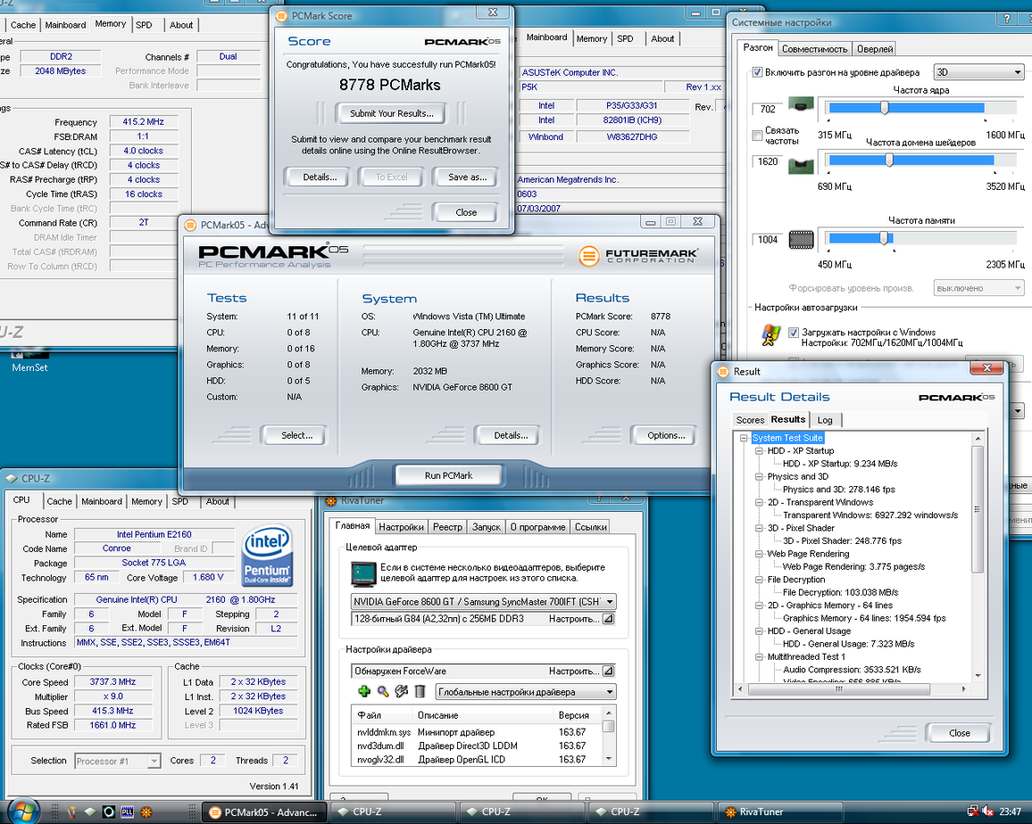This screenshot has width=1032, height=824.
Task: Click the PCMark Score dialog title icon
Action: pyautogui.click(x=281, y=16)
